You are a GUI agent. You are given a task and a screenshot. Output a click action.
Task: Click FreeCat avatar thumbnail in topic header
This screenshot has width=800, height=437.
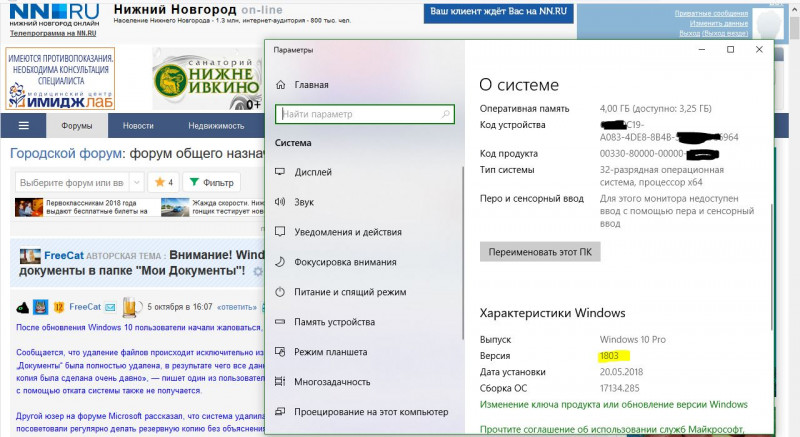(x=30, y=255)
